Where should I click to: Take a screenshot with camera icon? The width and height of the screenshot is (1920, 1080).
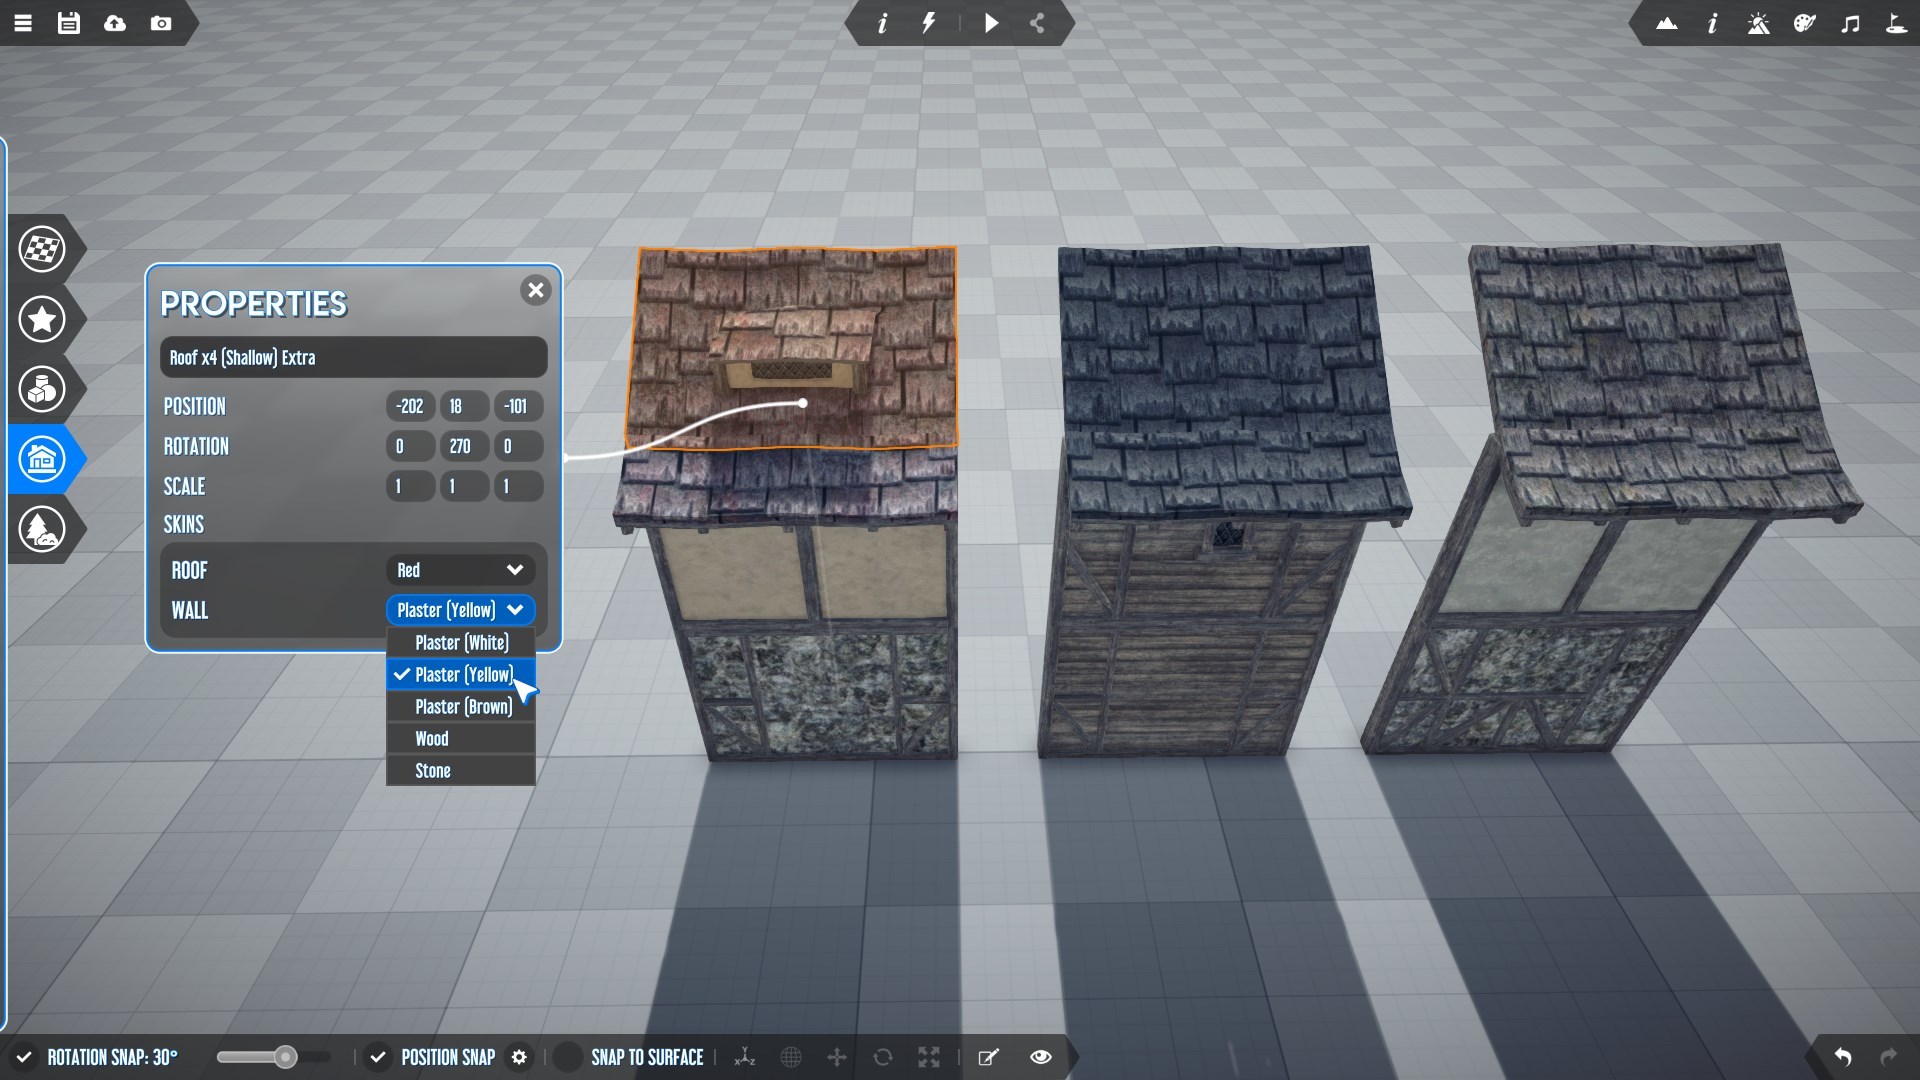(161, 23)
